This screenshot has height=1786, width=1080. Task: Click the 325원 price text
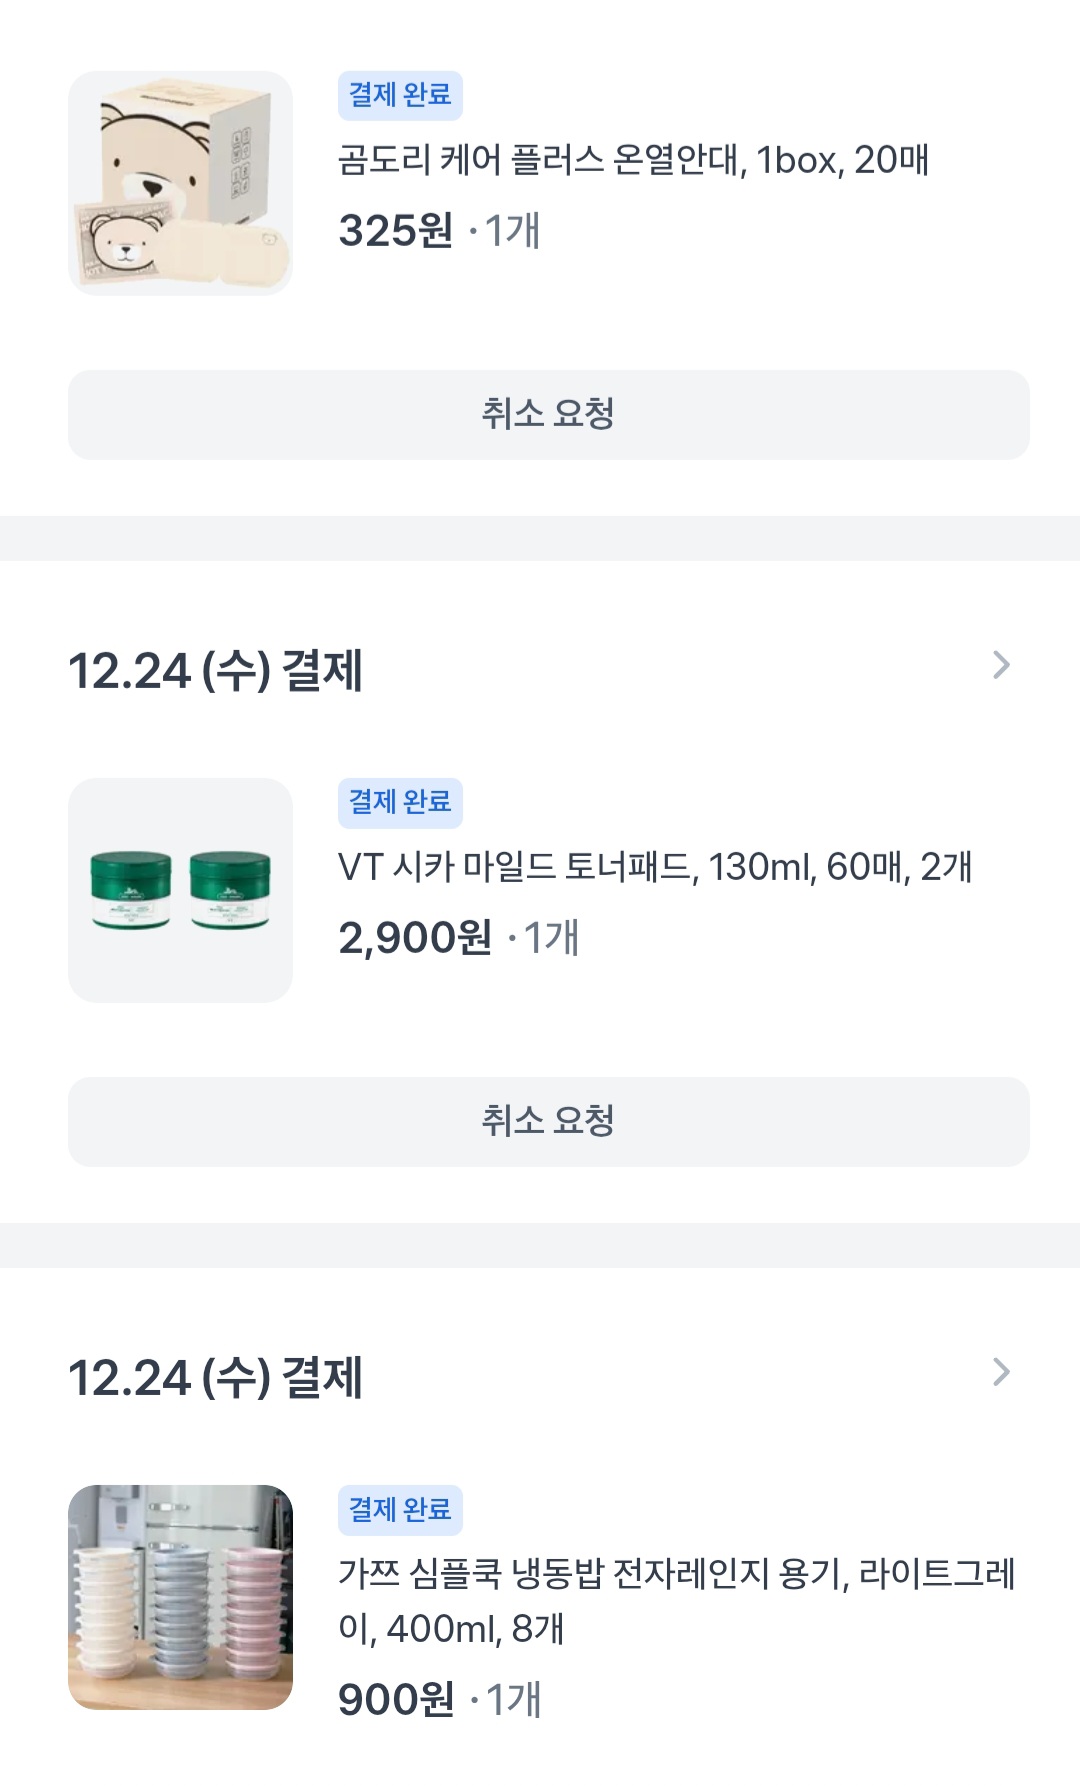point(396,231)
